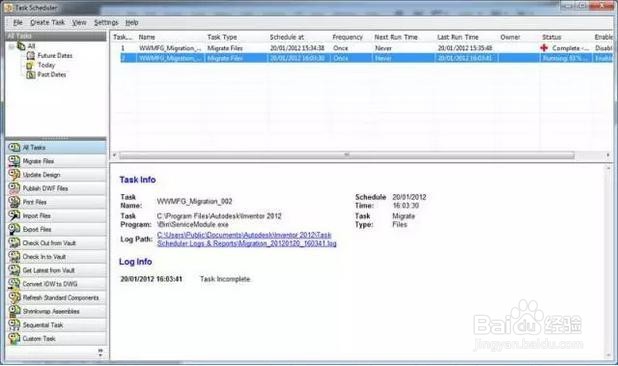Click the WWMFG_Migration_002 task name text
Viewport: 618px width, 366px height.
click(195, 201)
